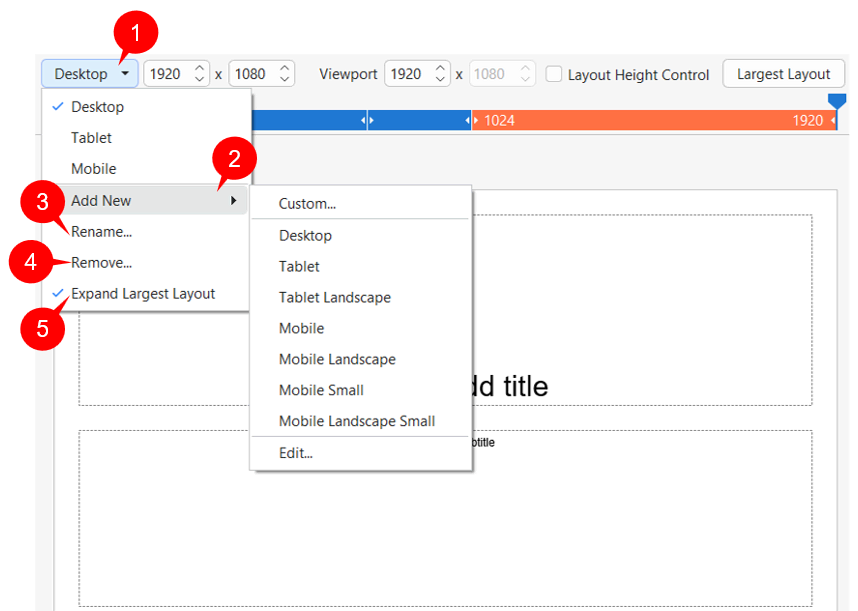
Task: Decrease layout height with the 1080 stepper
Action: point(283,79)
